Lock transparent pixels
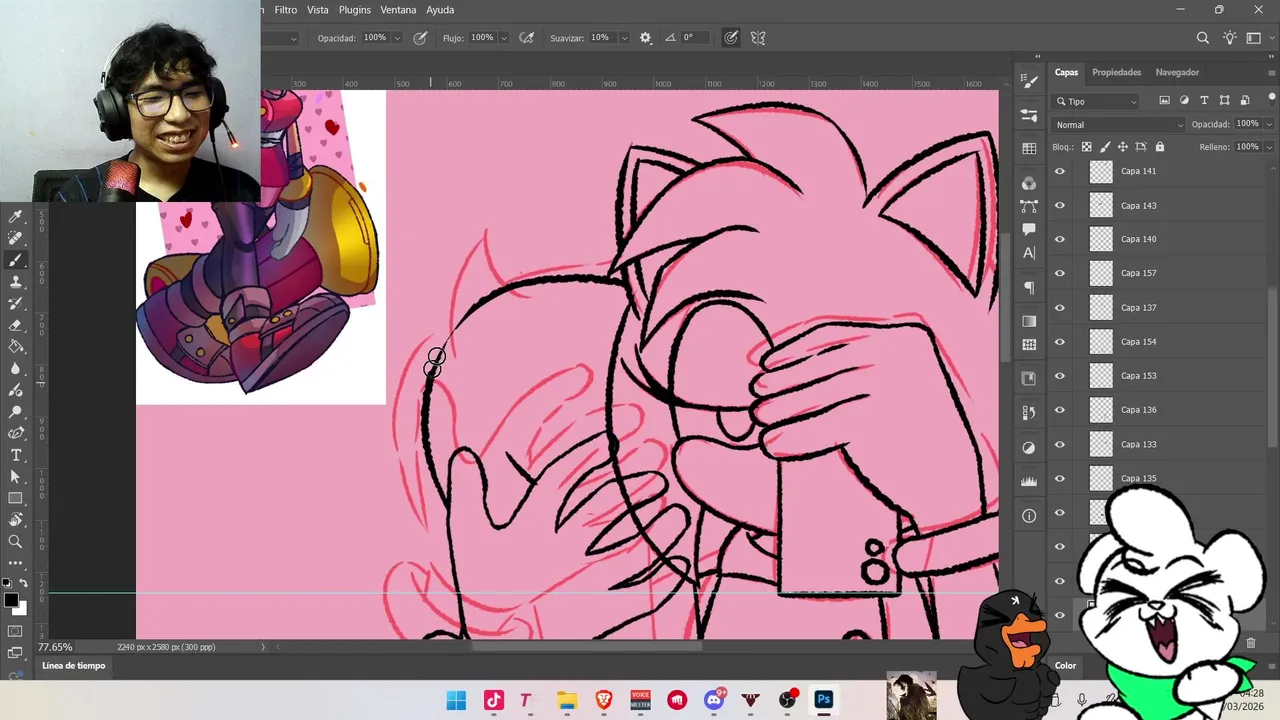 tap(1086, 147)
